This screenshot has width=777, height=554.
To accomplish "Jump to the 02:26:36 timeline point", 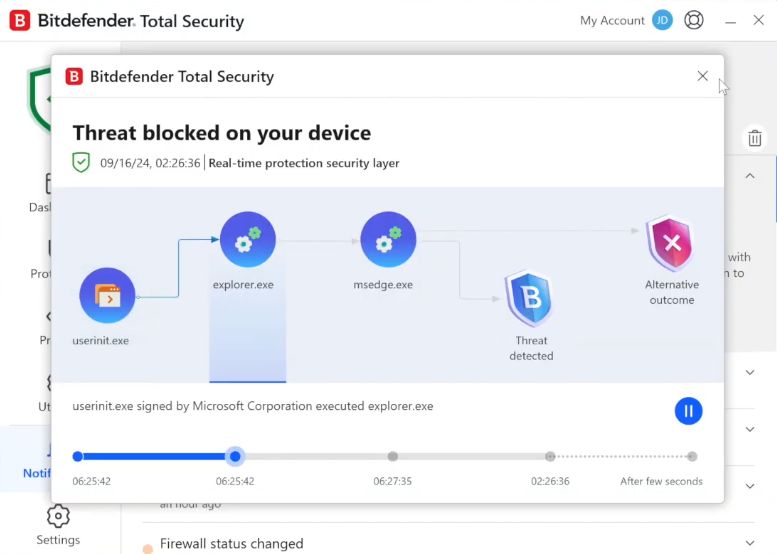I will 550,457.
